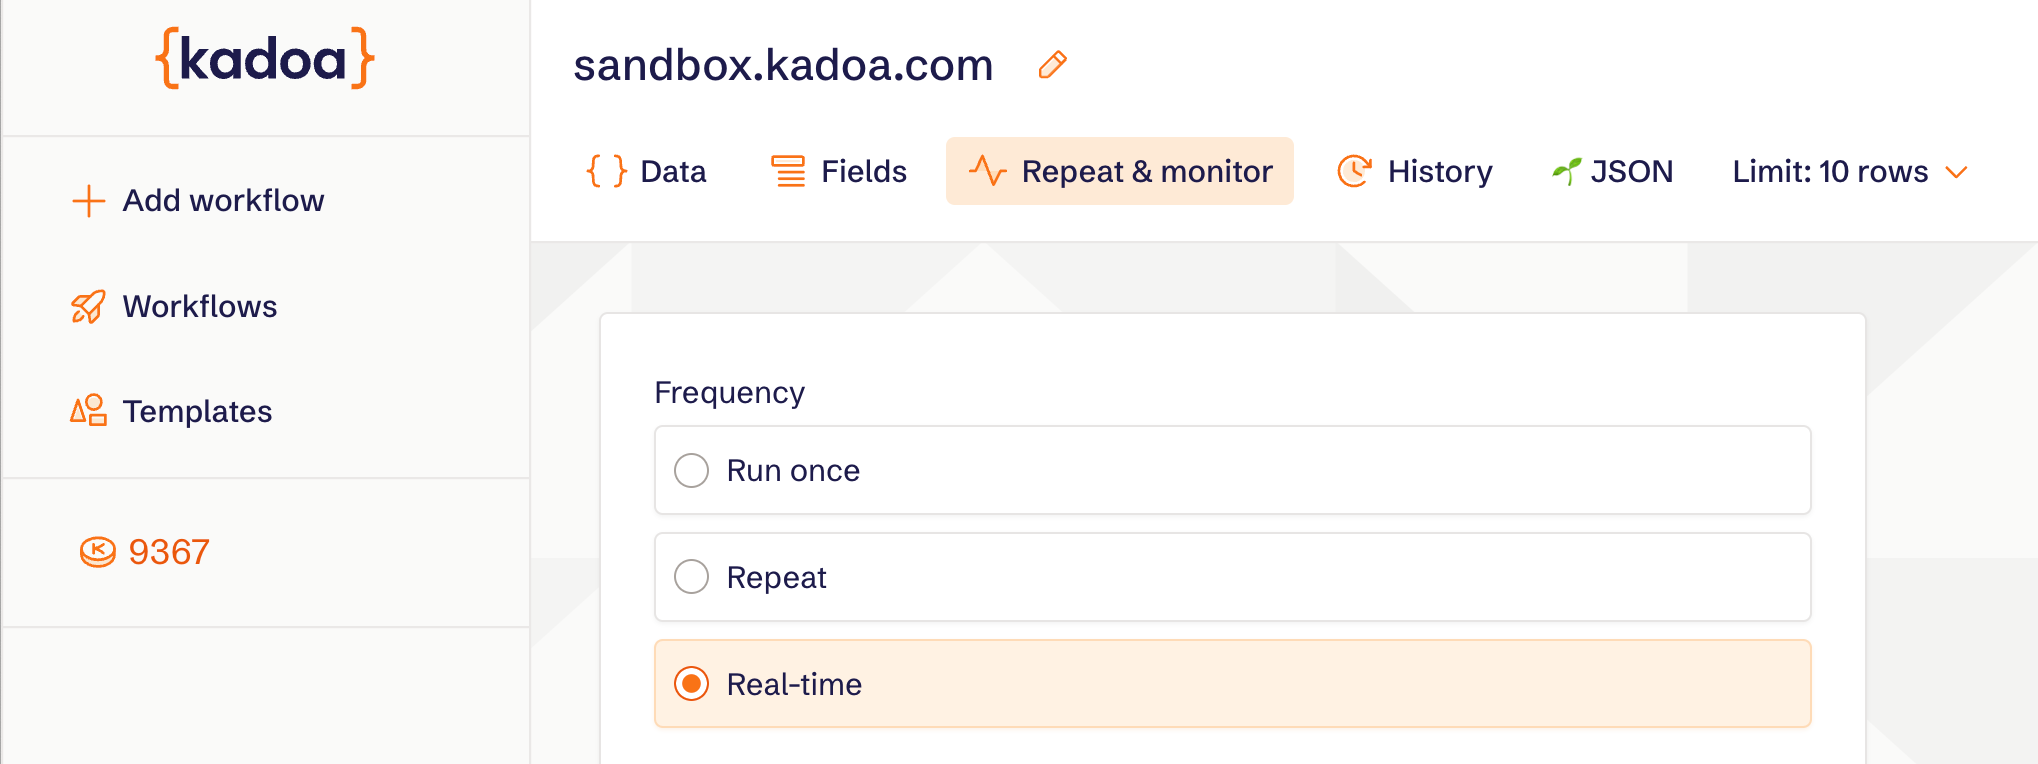The height and width of the screenshot is (764, 2038).
Task: Click the JSON sprout icon
Action: (x=1566, y=171)
